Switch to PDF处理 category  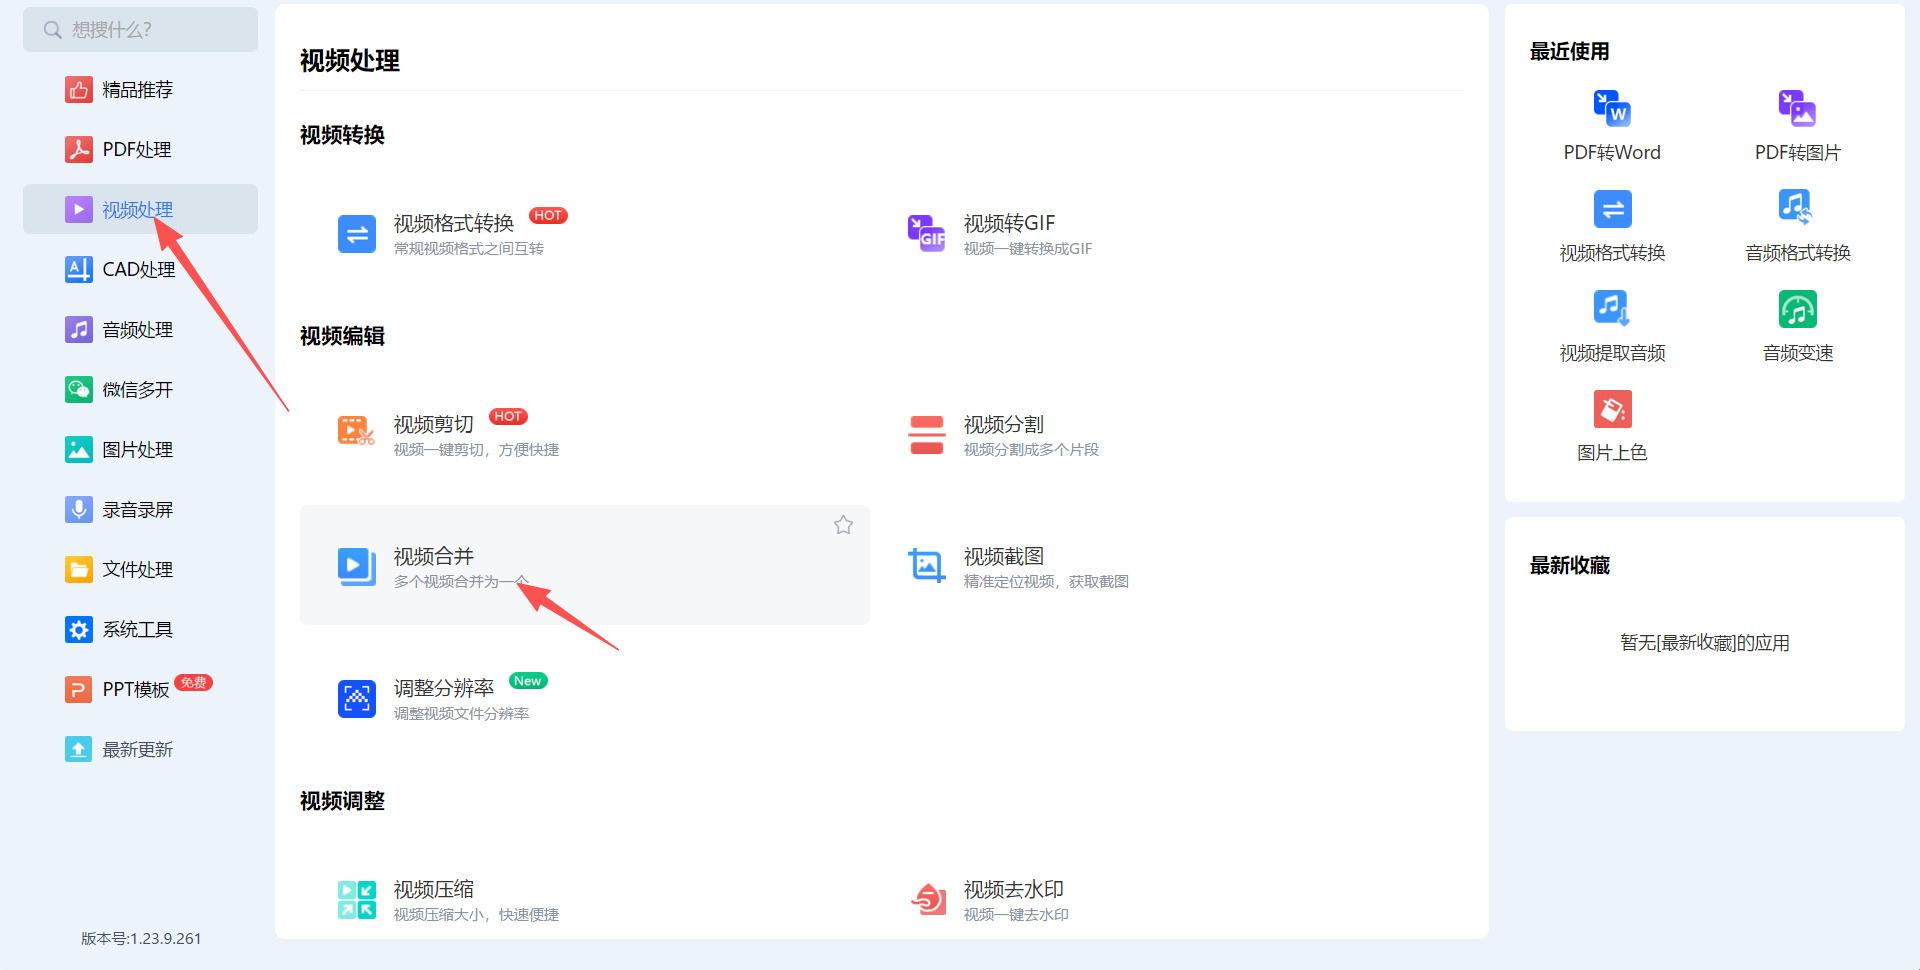(137, 150)
